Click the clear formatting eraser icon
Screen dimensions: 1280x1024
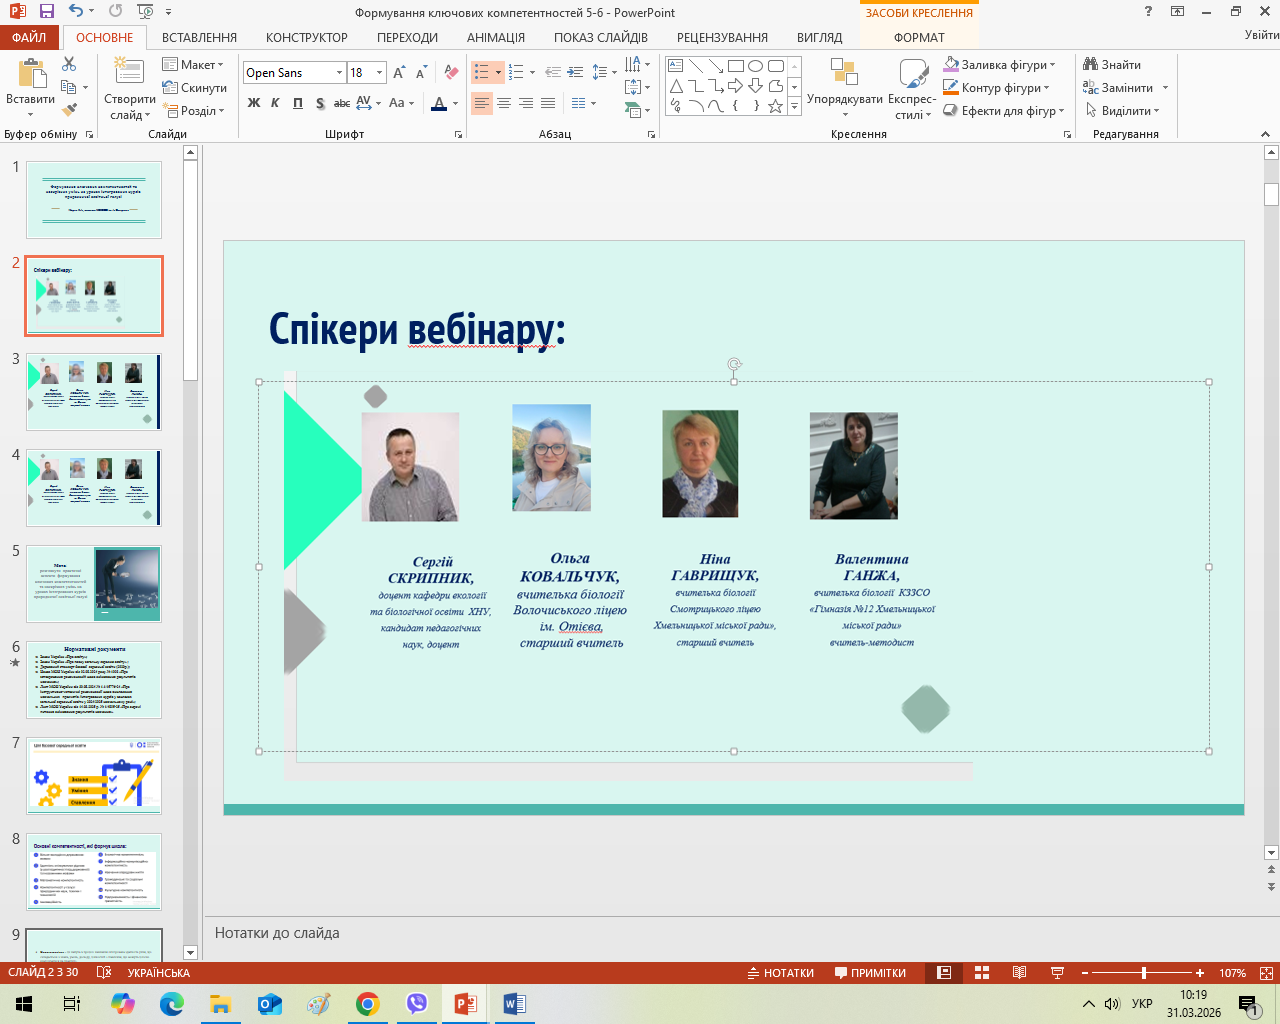[451, 73]
